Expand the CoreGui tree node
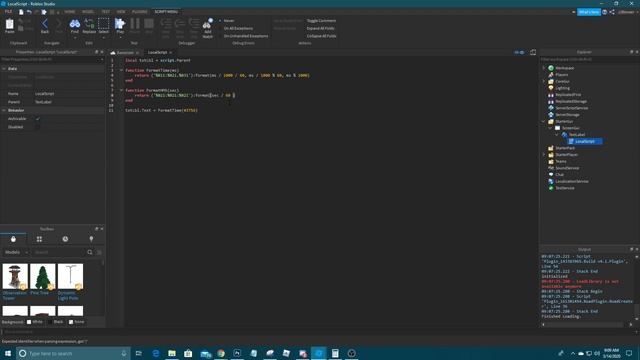Image resolution: width=640 pixels, height=360 pixels. 544,82
